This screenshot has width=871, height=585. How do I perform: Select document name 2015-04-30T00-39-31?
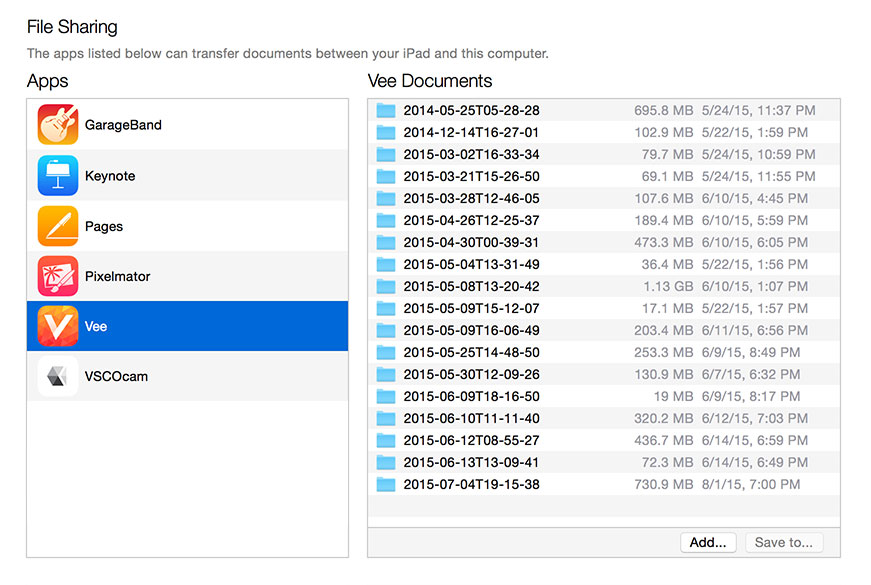[472, 242]
